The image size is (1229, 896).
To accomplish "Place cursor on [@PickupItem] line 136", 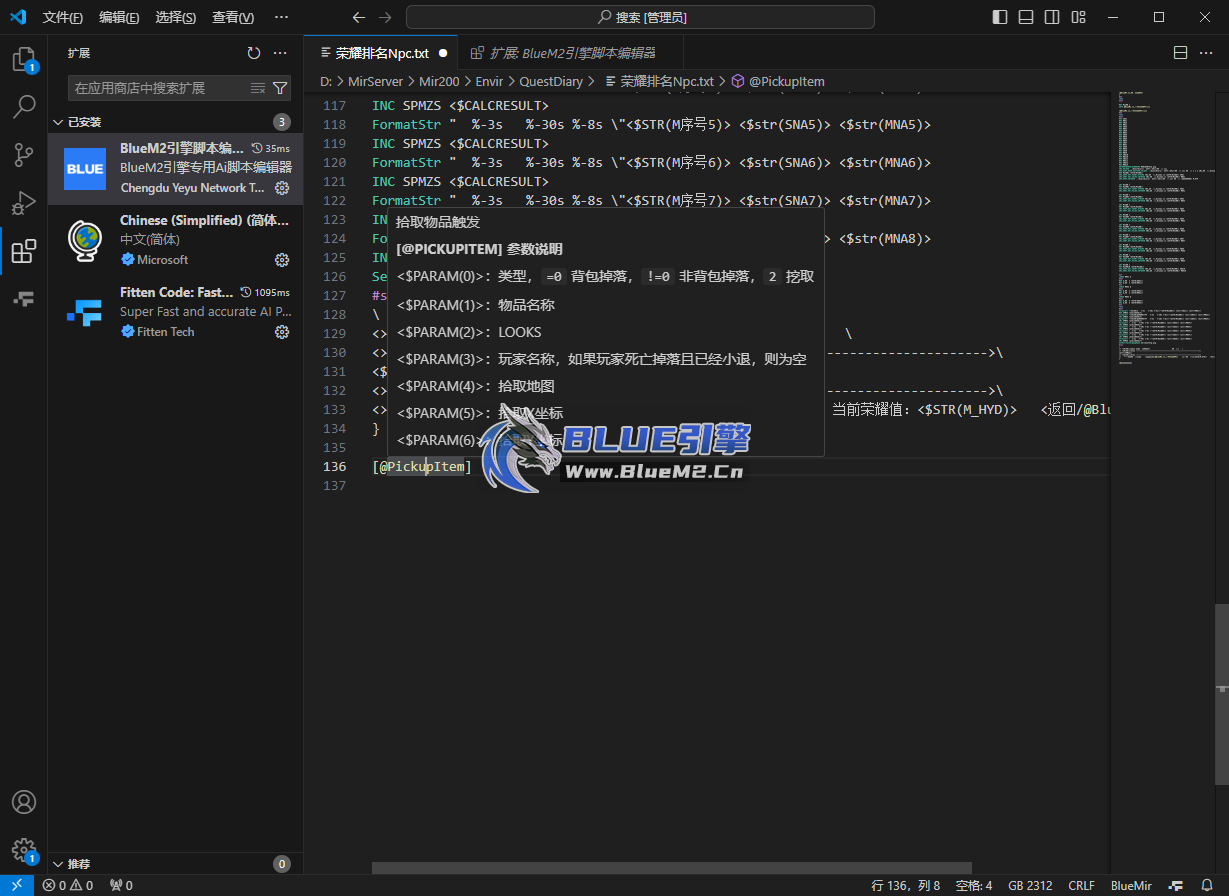I will 421,467.
